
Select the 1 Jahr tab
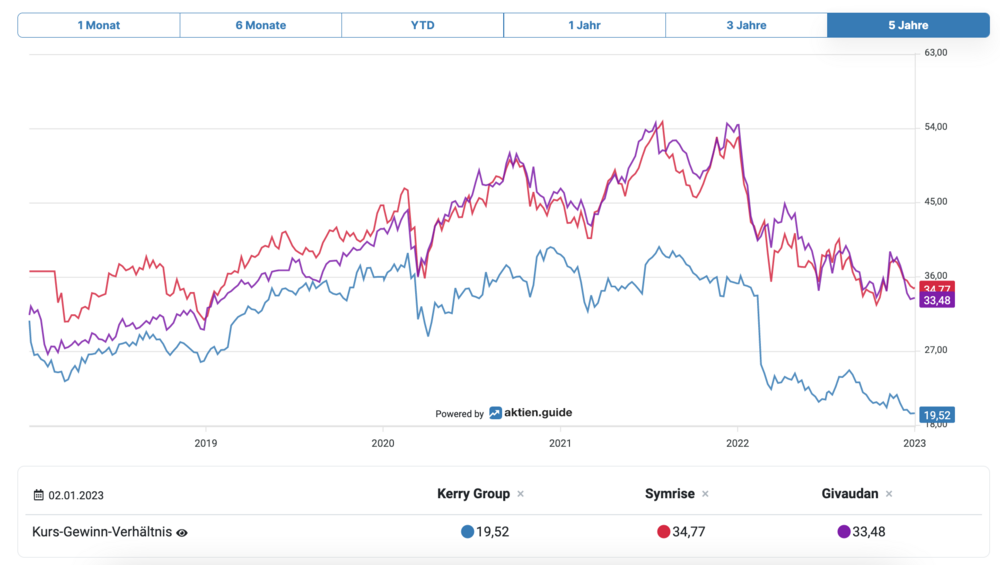pyautogui.click(x=584, y=25)
